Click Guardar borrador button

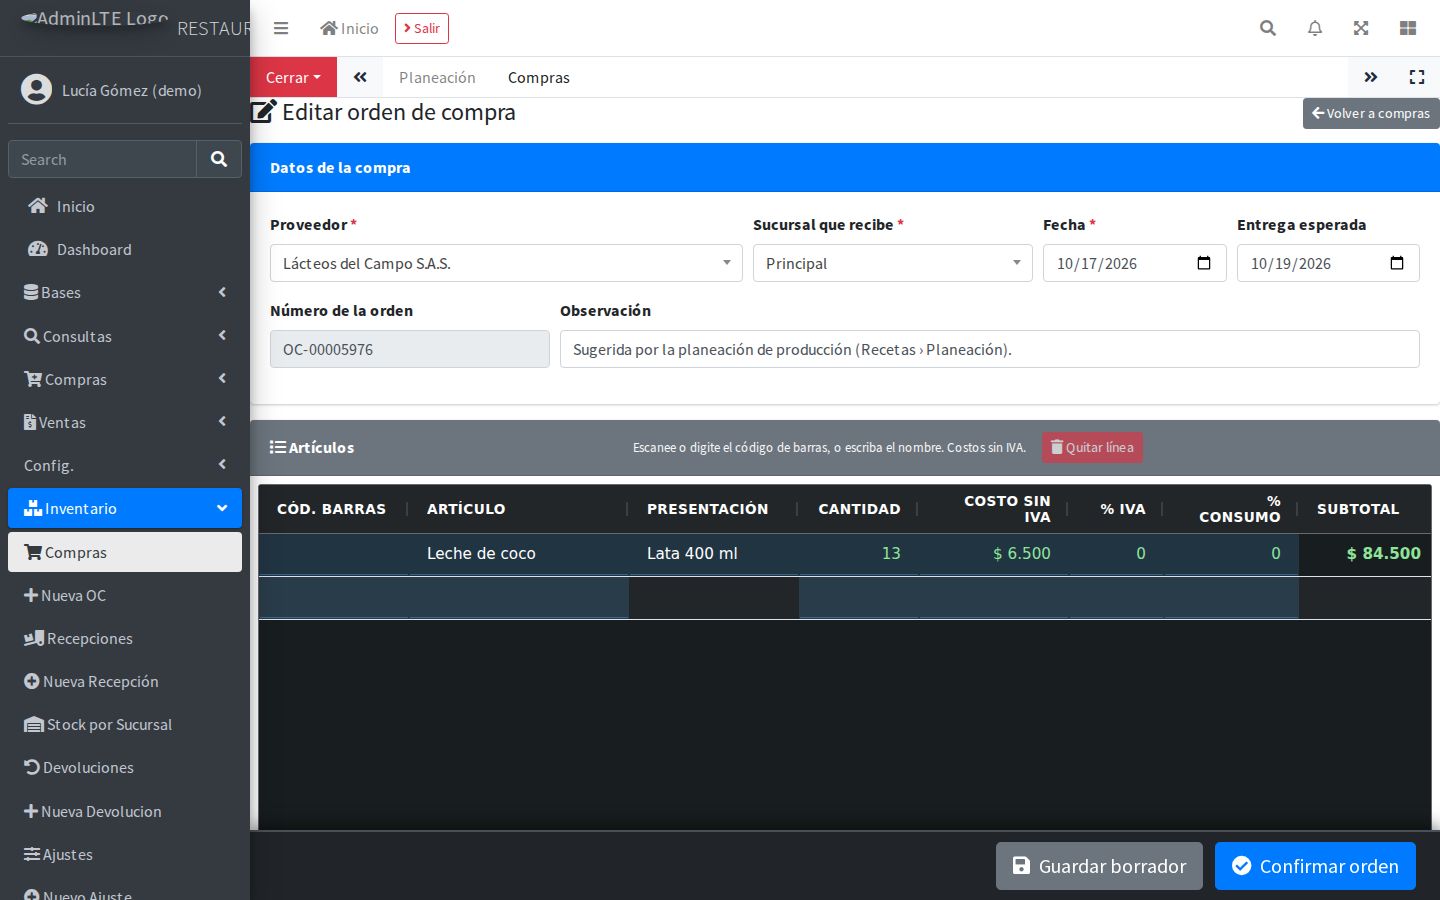tap(1099, 866)
